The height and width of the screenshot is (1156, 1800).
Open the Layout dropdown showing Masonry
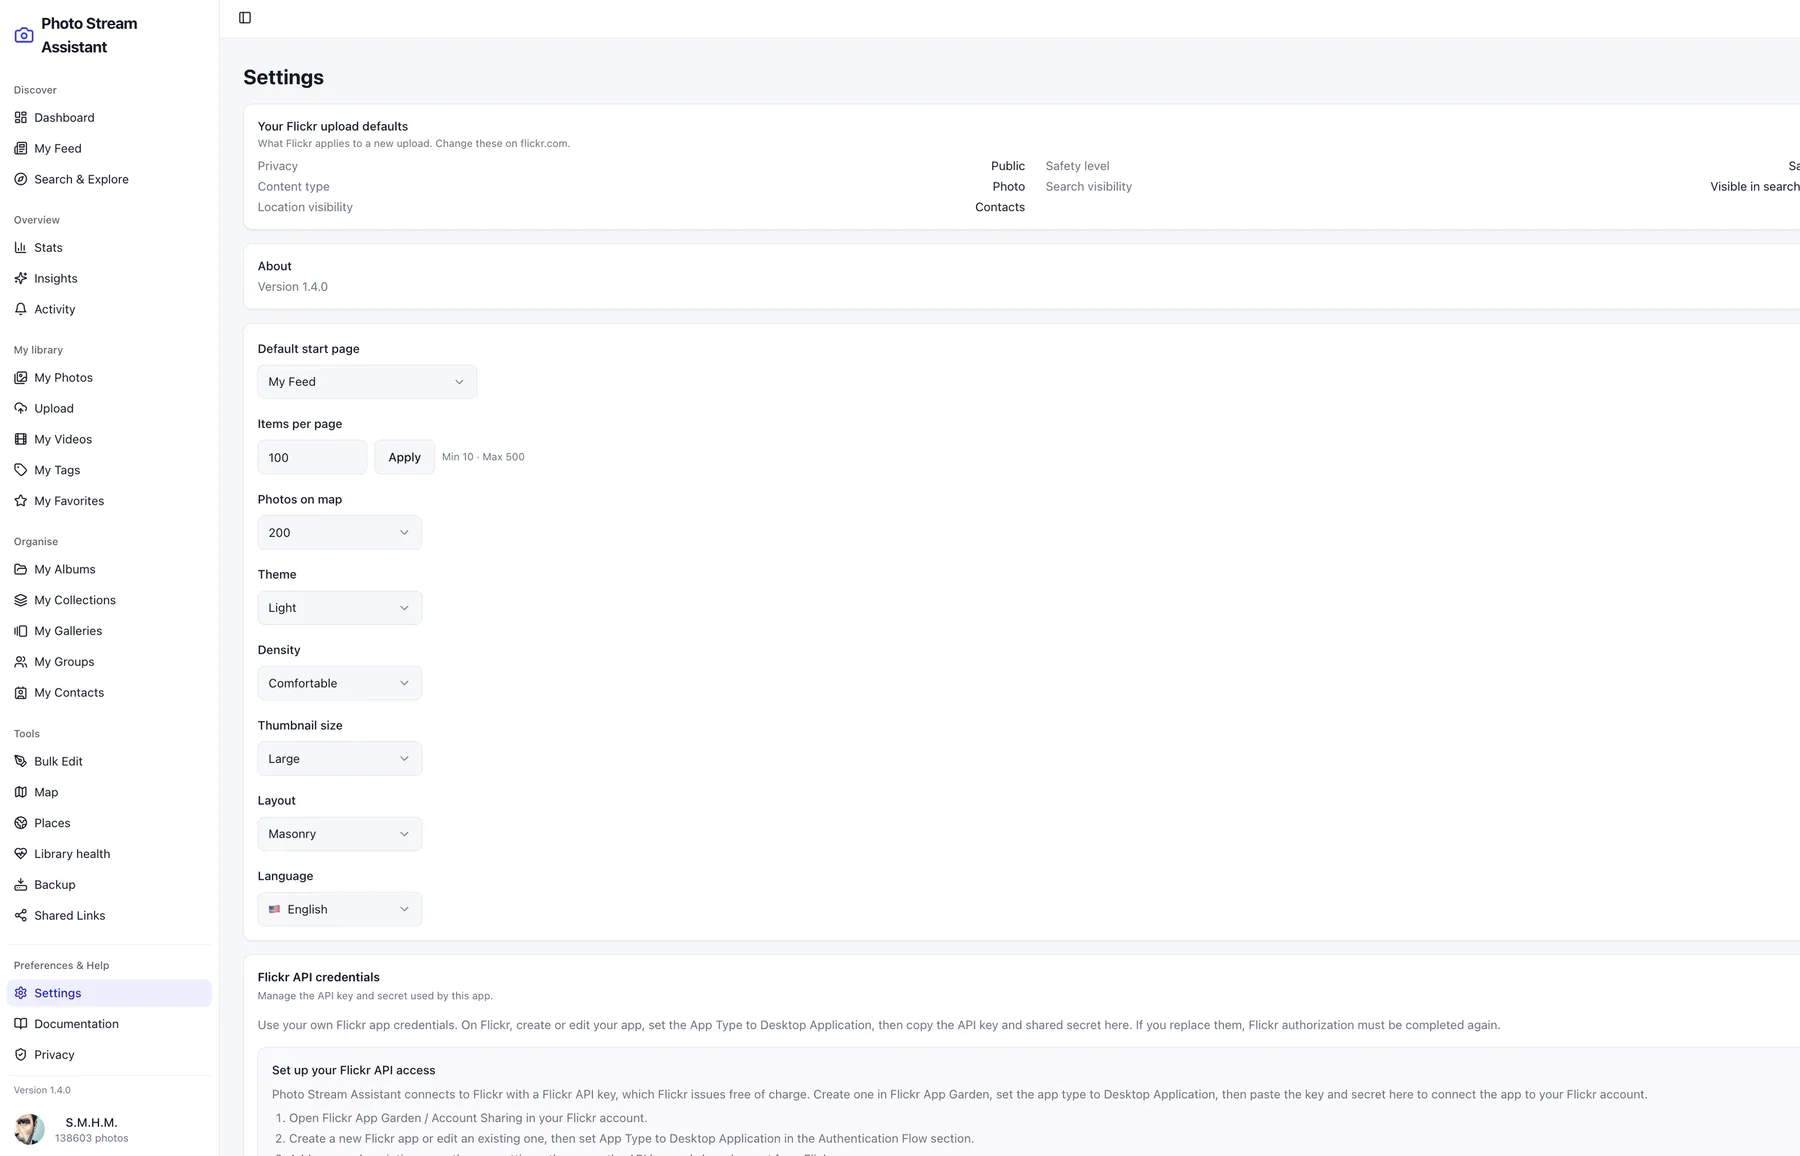tap(340, 834)
